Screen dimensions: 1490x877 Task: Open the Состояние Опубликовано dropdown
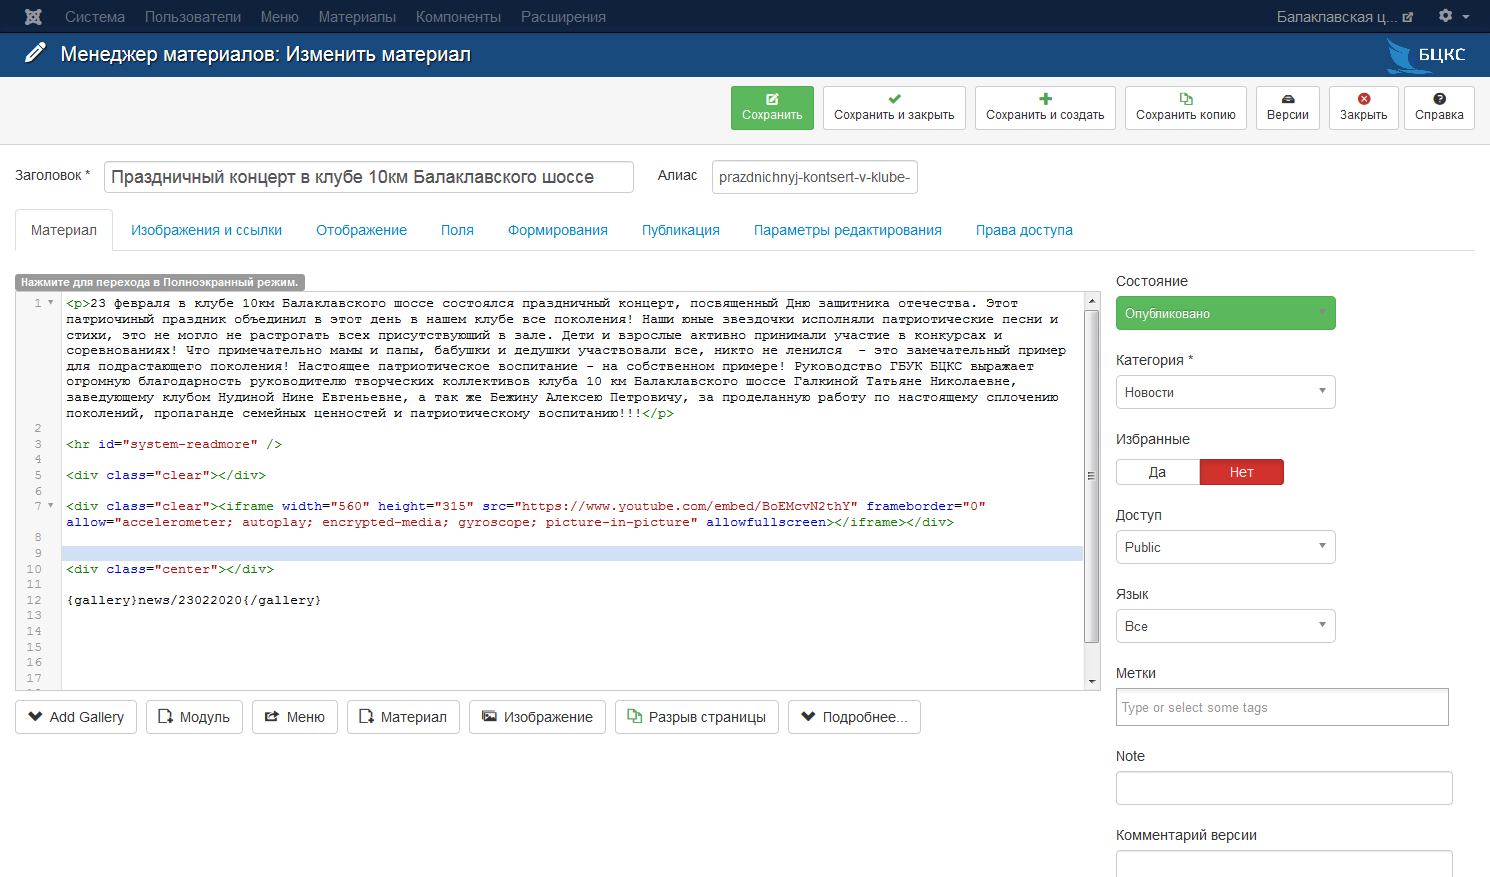[1226, 313]
